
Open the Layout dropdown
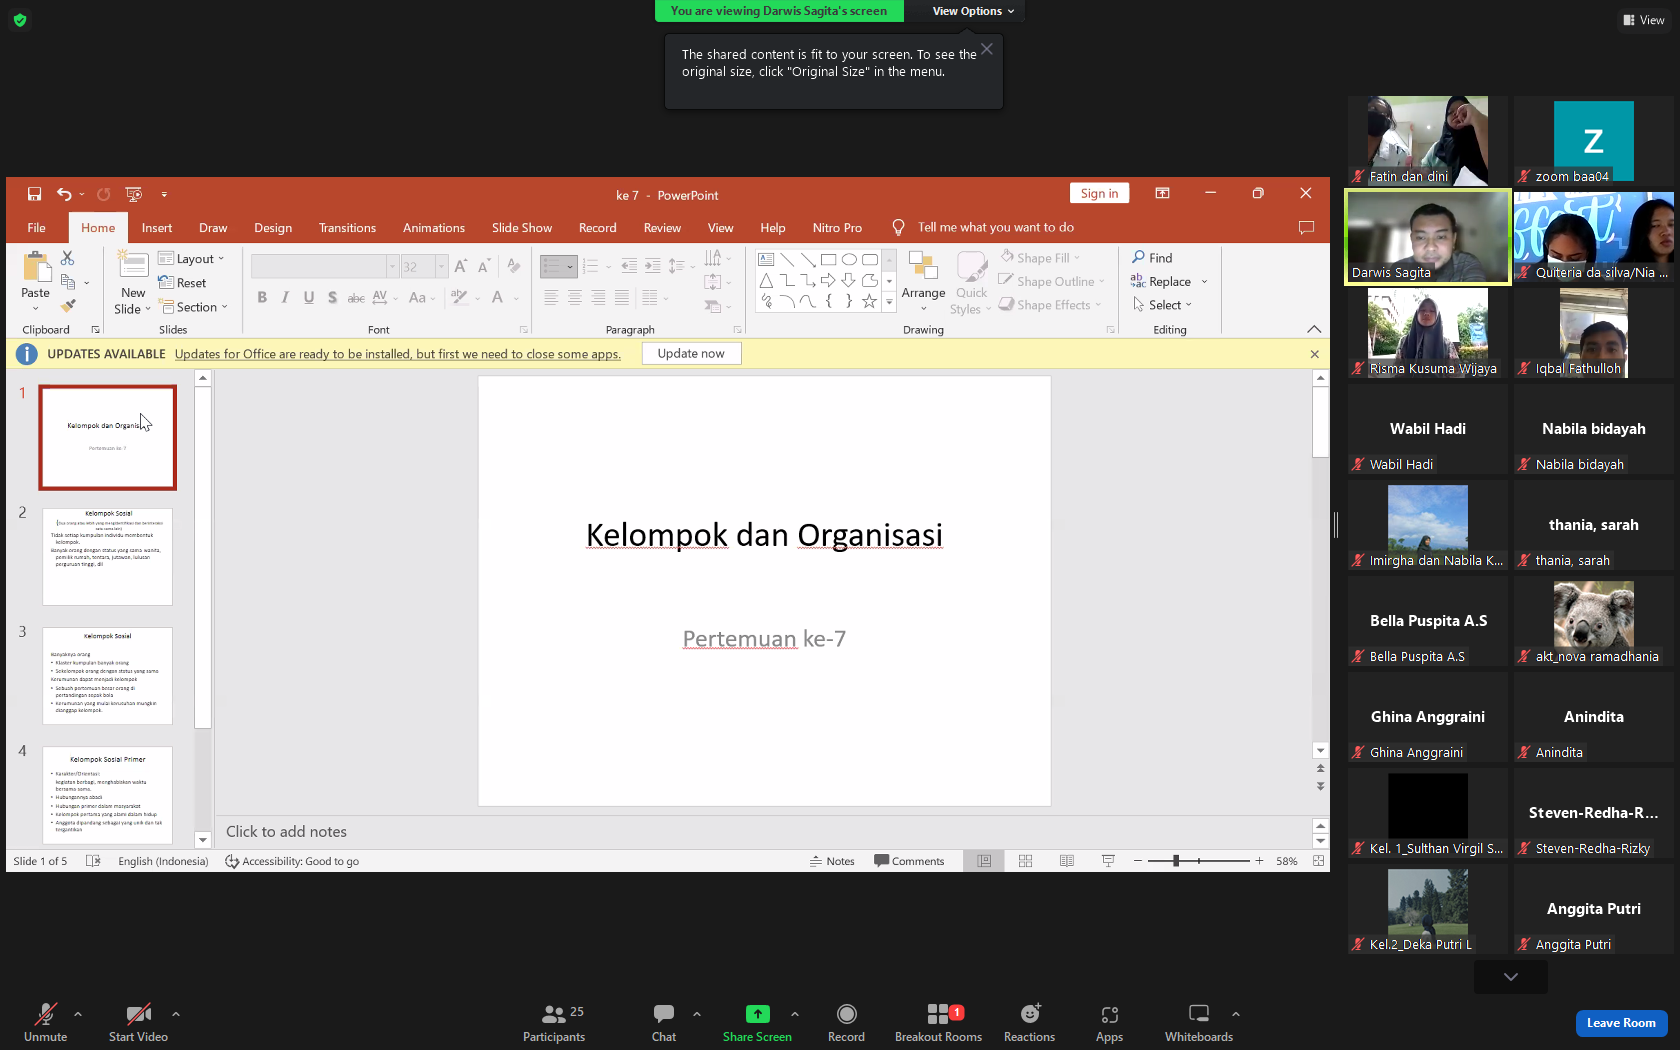click(191, 259)
